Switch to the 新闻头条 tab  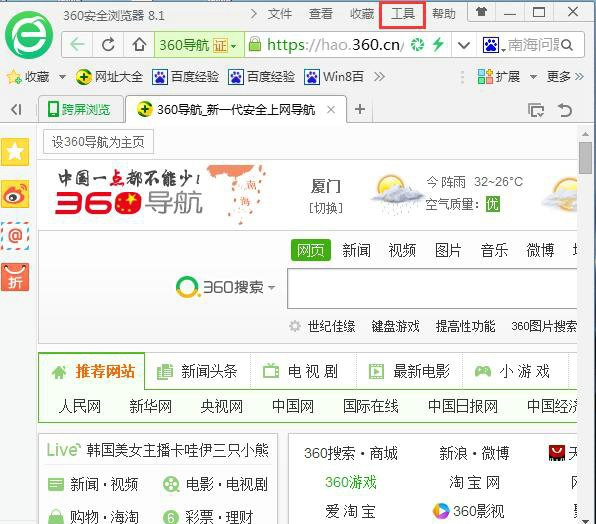(x=198, y=371)
